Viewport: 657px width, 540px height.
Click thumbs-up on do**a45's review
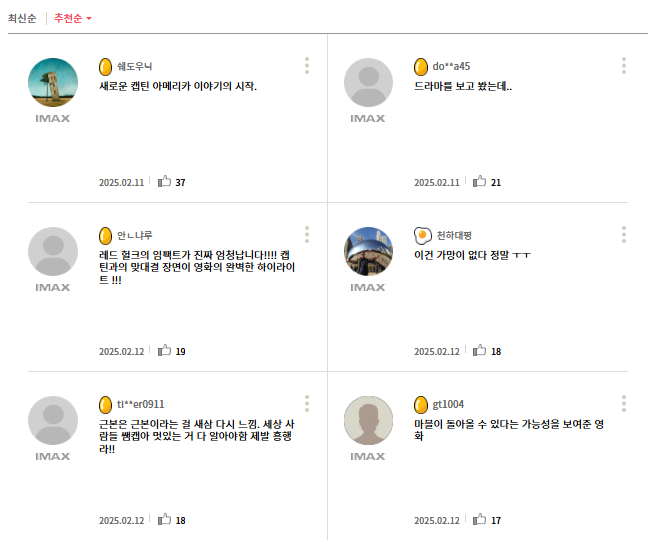pos(480,182)
